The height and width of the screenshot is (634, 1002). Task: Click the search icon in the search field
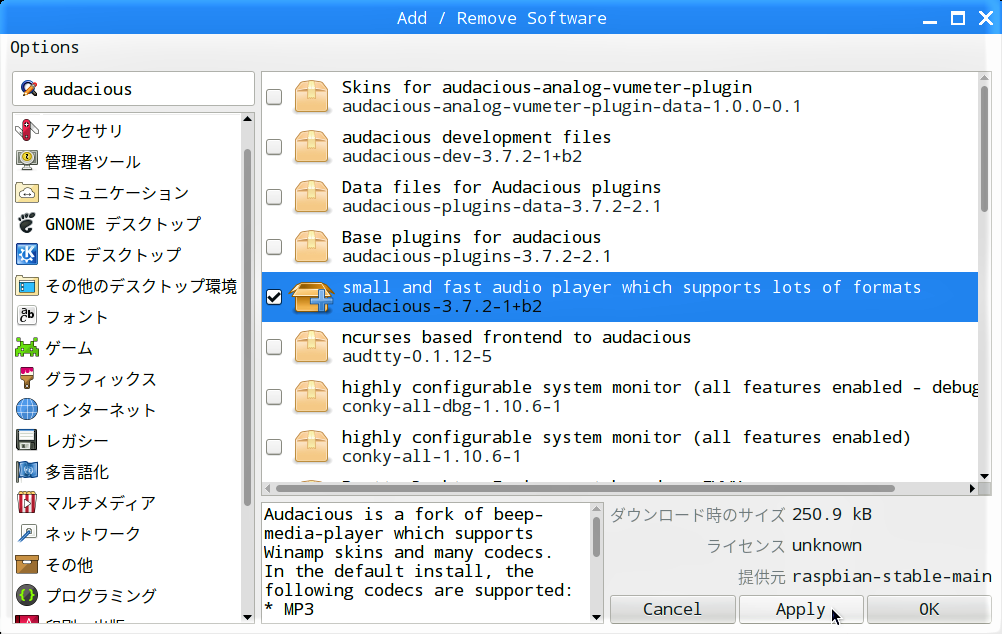(x=29, y=88)
